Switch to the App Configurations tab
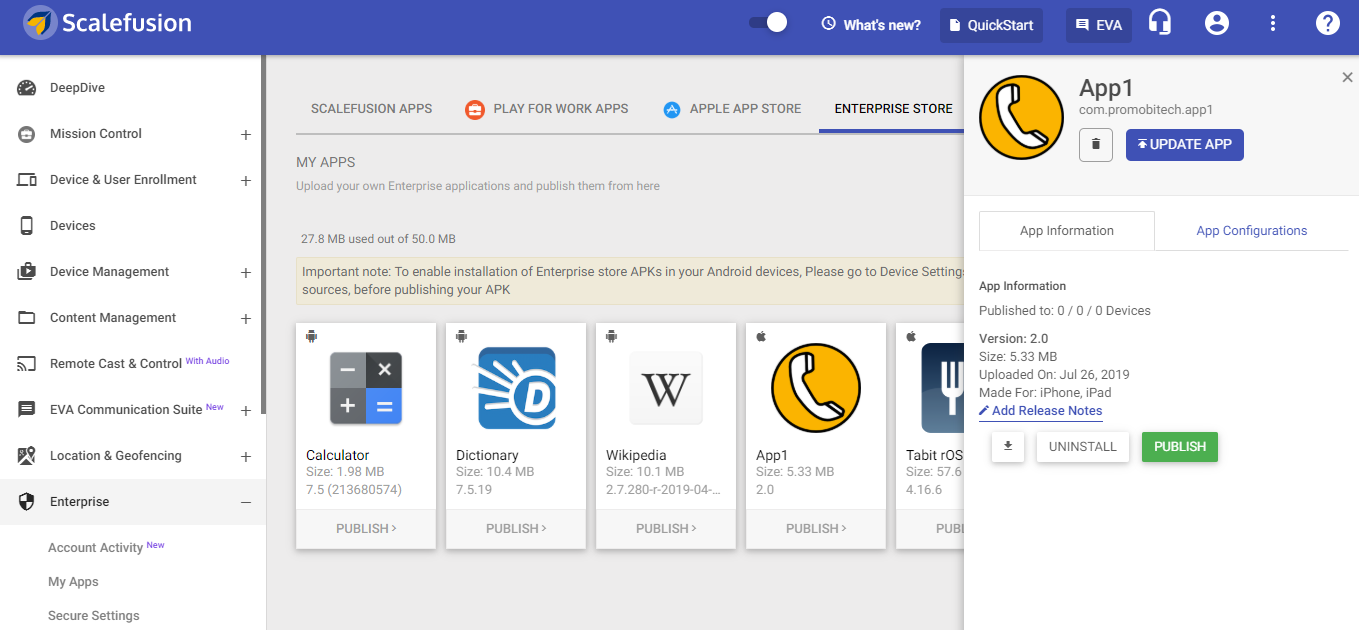Viewport: 1359px width, 630px height. click(1252, 231)
